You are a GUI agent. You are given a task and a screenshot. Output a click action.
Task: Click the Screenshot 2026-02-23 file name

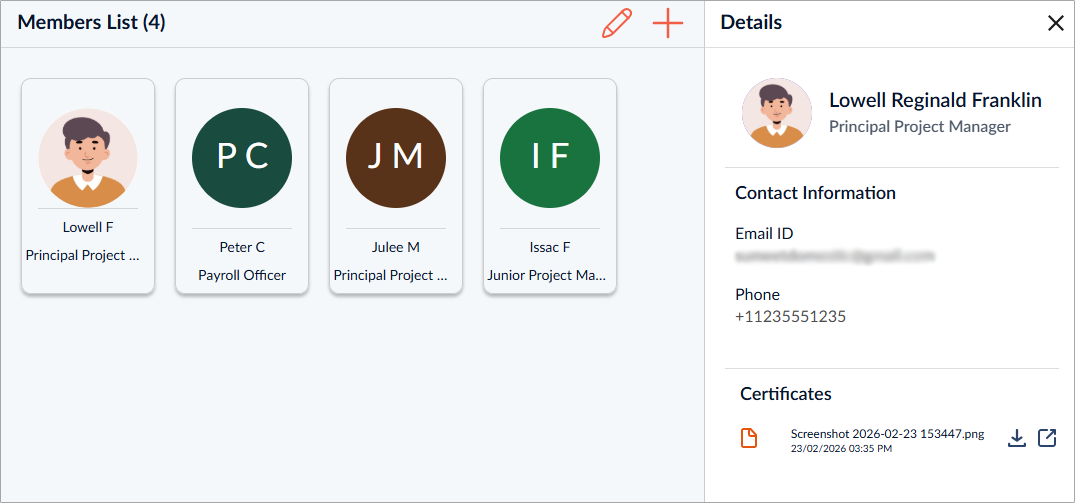click(887, 434)
